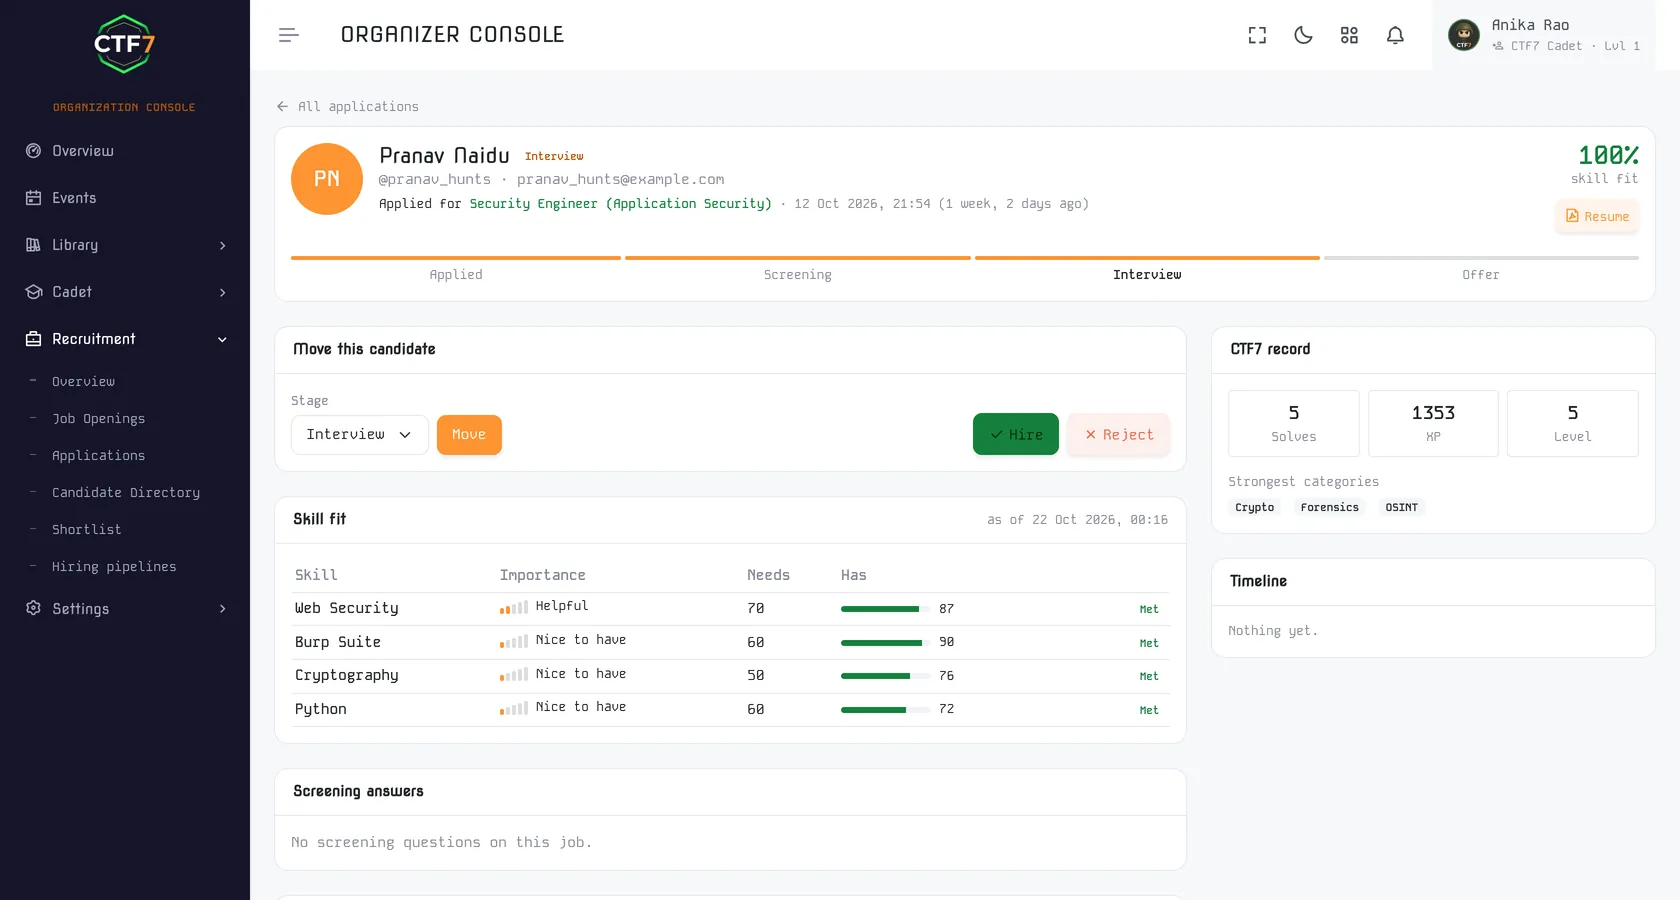Image resolution: width=1680 pixels, height=900 pixels.
Task: Toggle the sidebar hamburger menu
Action: 289,35
